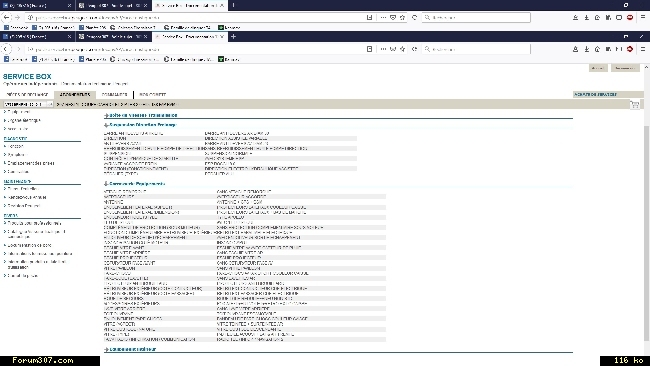This screenshot has height=366, width=650.
Task: Focus the search field in the upper browser toolbar
Action: [476, 17]
